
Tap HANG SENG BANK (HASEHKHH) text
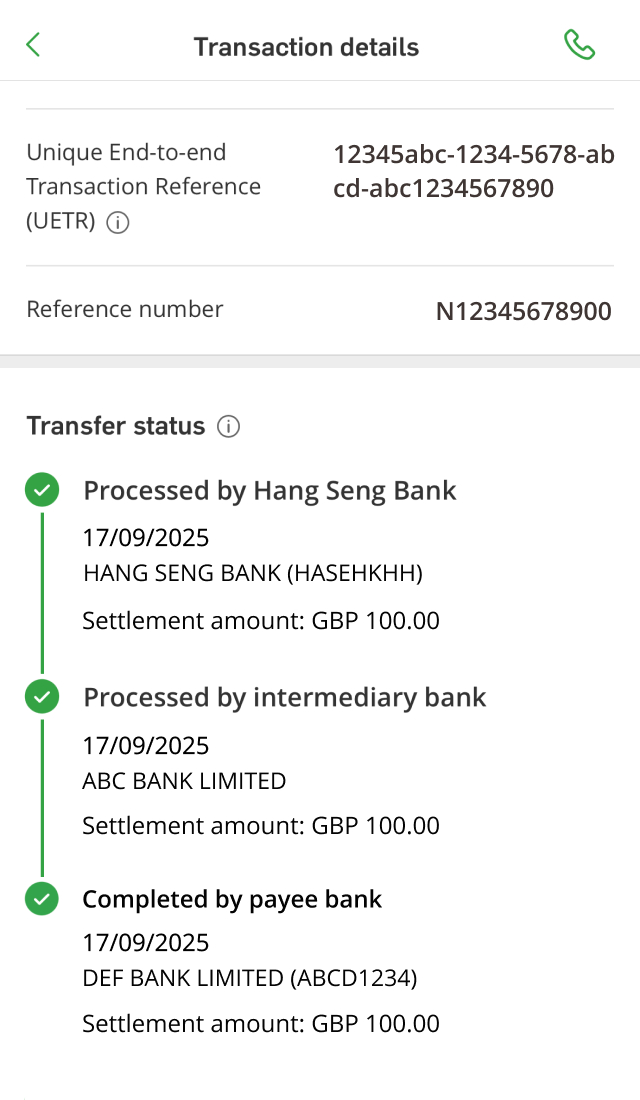(252, 573)
